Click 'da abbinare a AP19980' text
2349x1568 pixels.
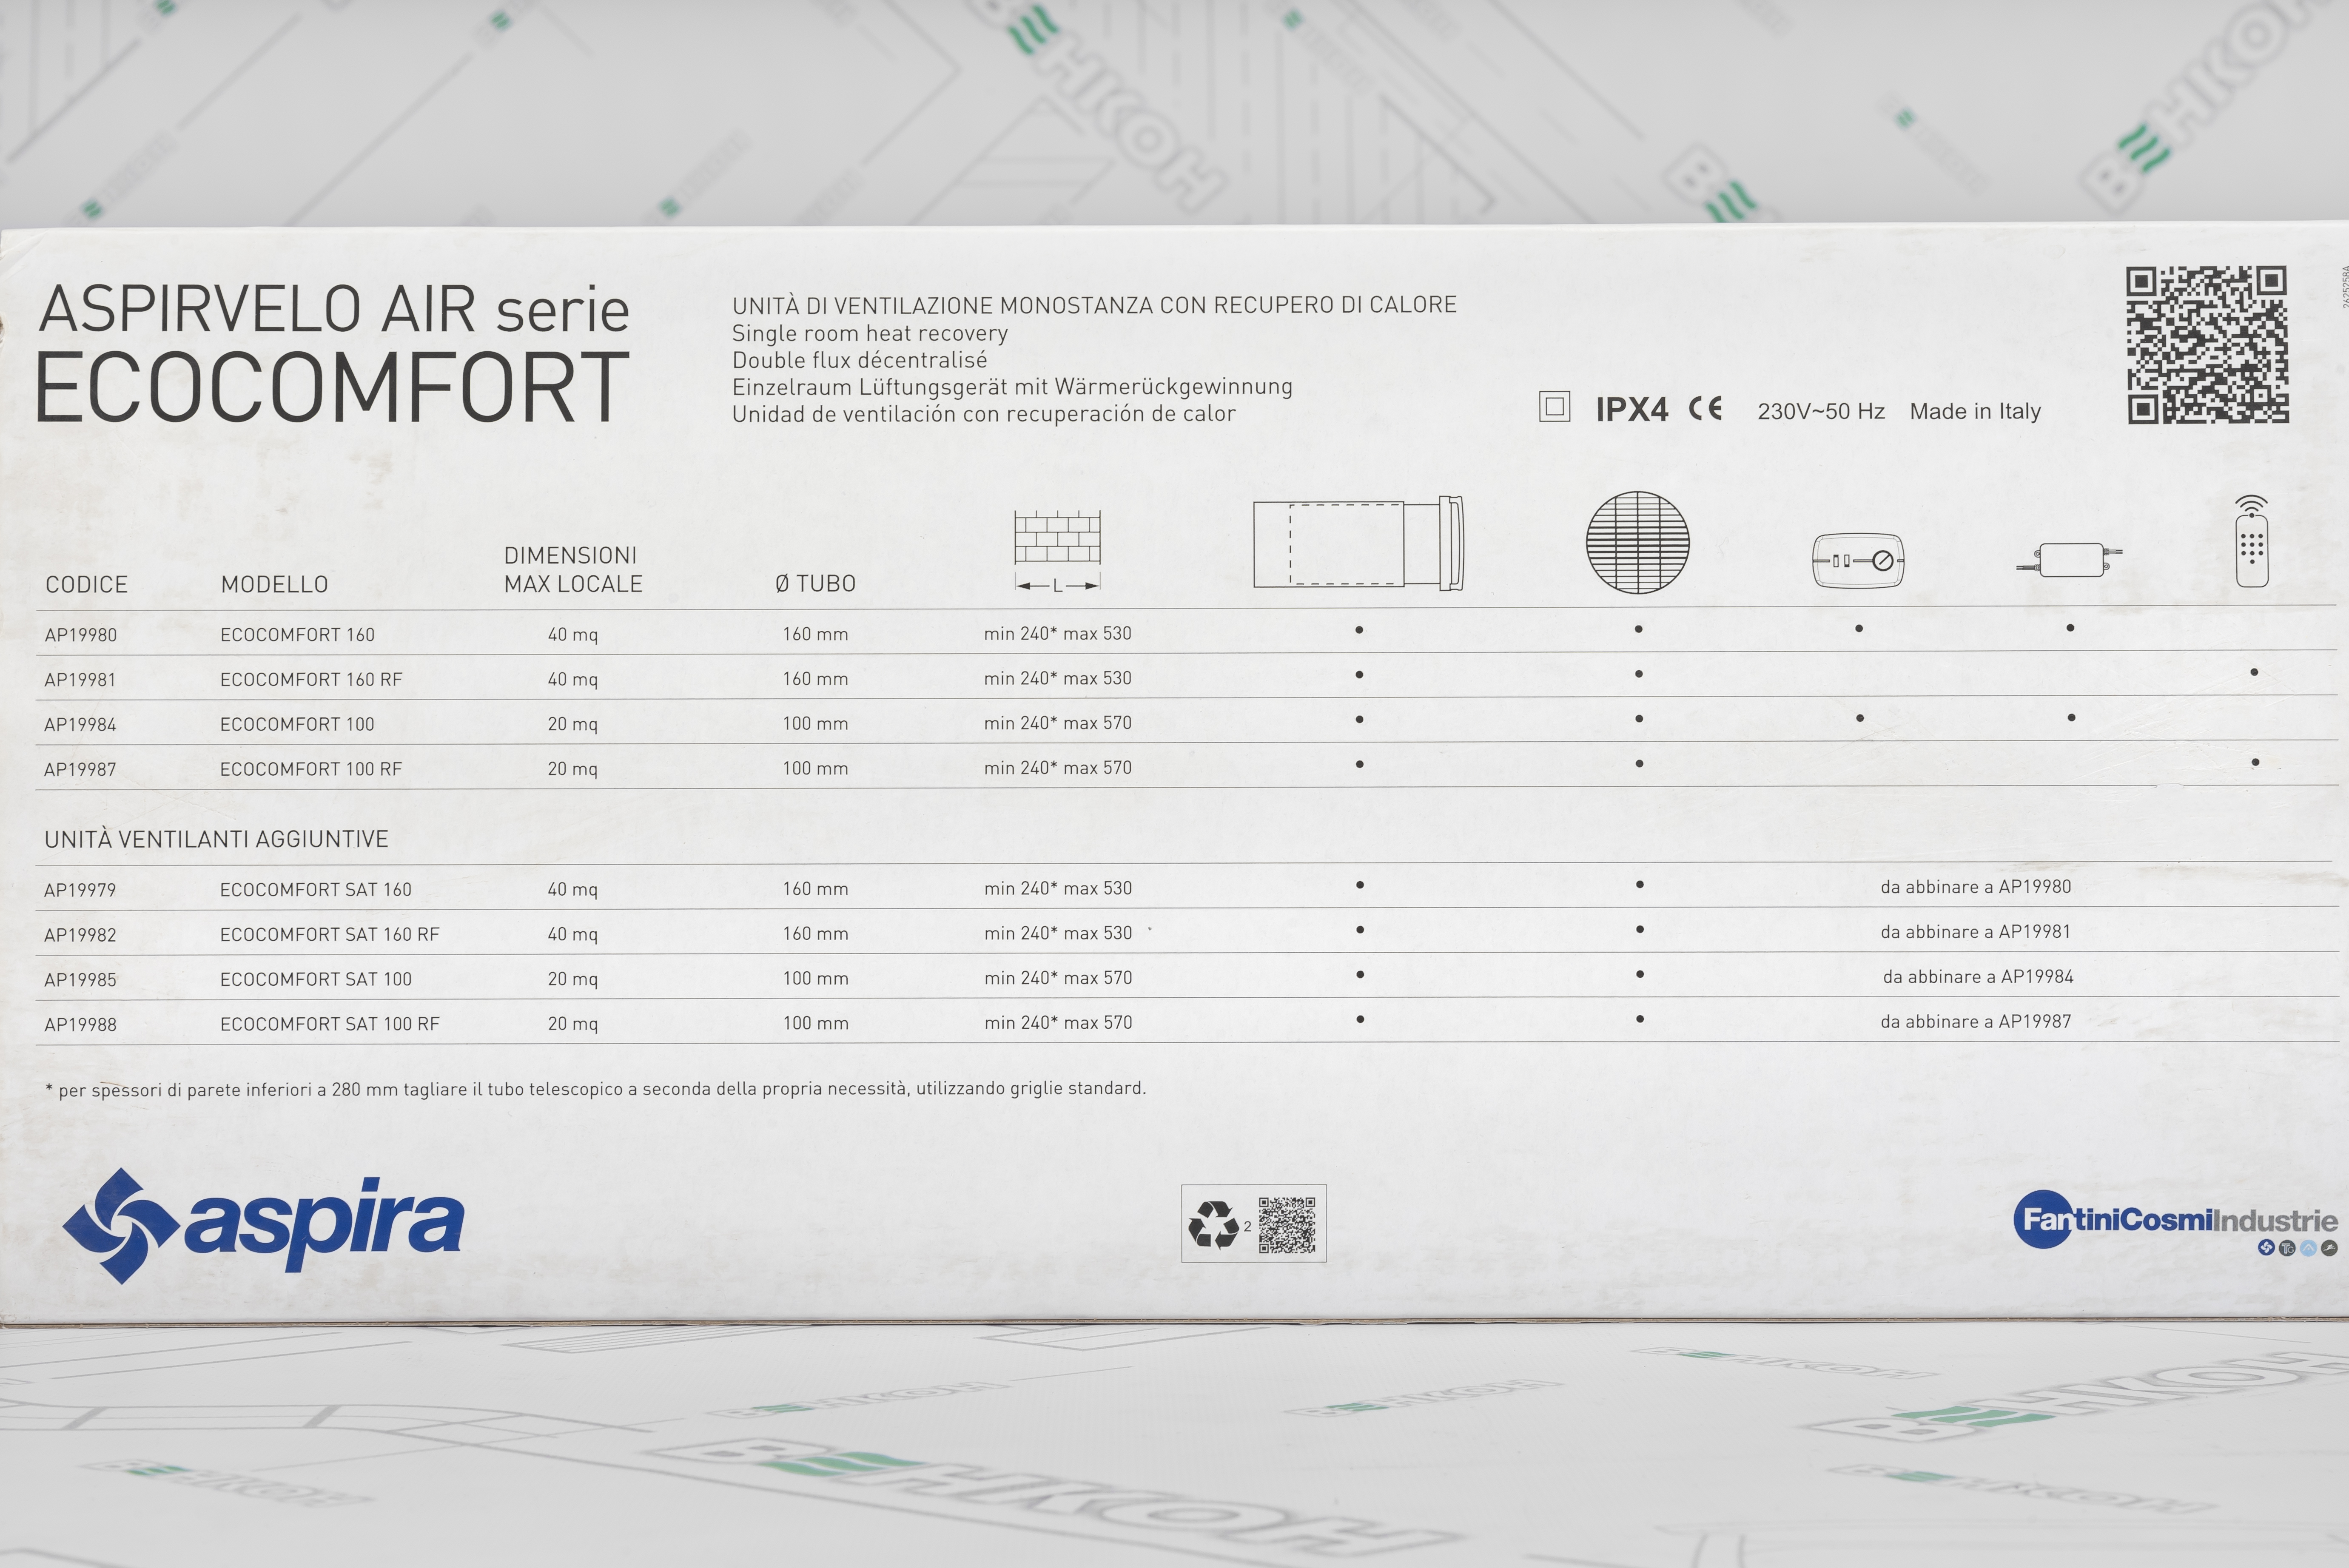[1975, 887]
